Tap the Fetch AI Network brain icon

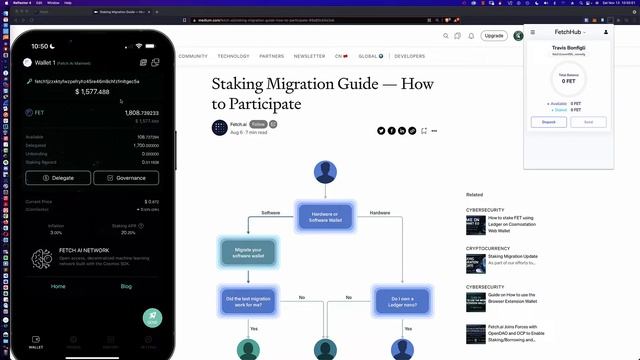[42, 258]
